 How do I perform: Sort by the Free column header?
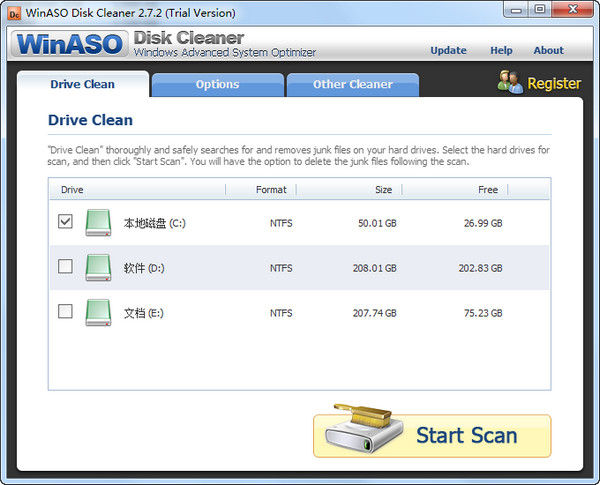(455, 189)
